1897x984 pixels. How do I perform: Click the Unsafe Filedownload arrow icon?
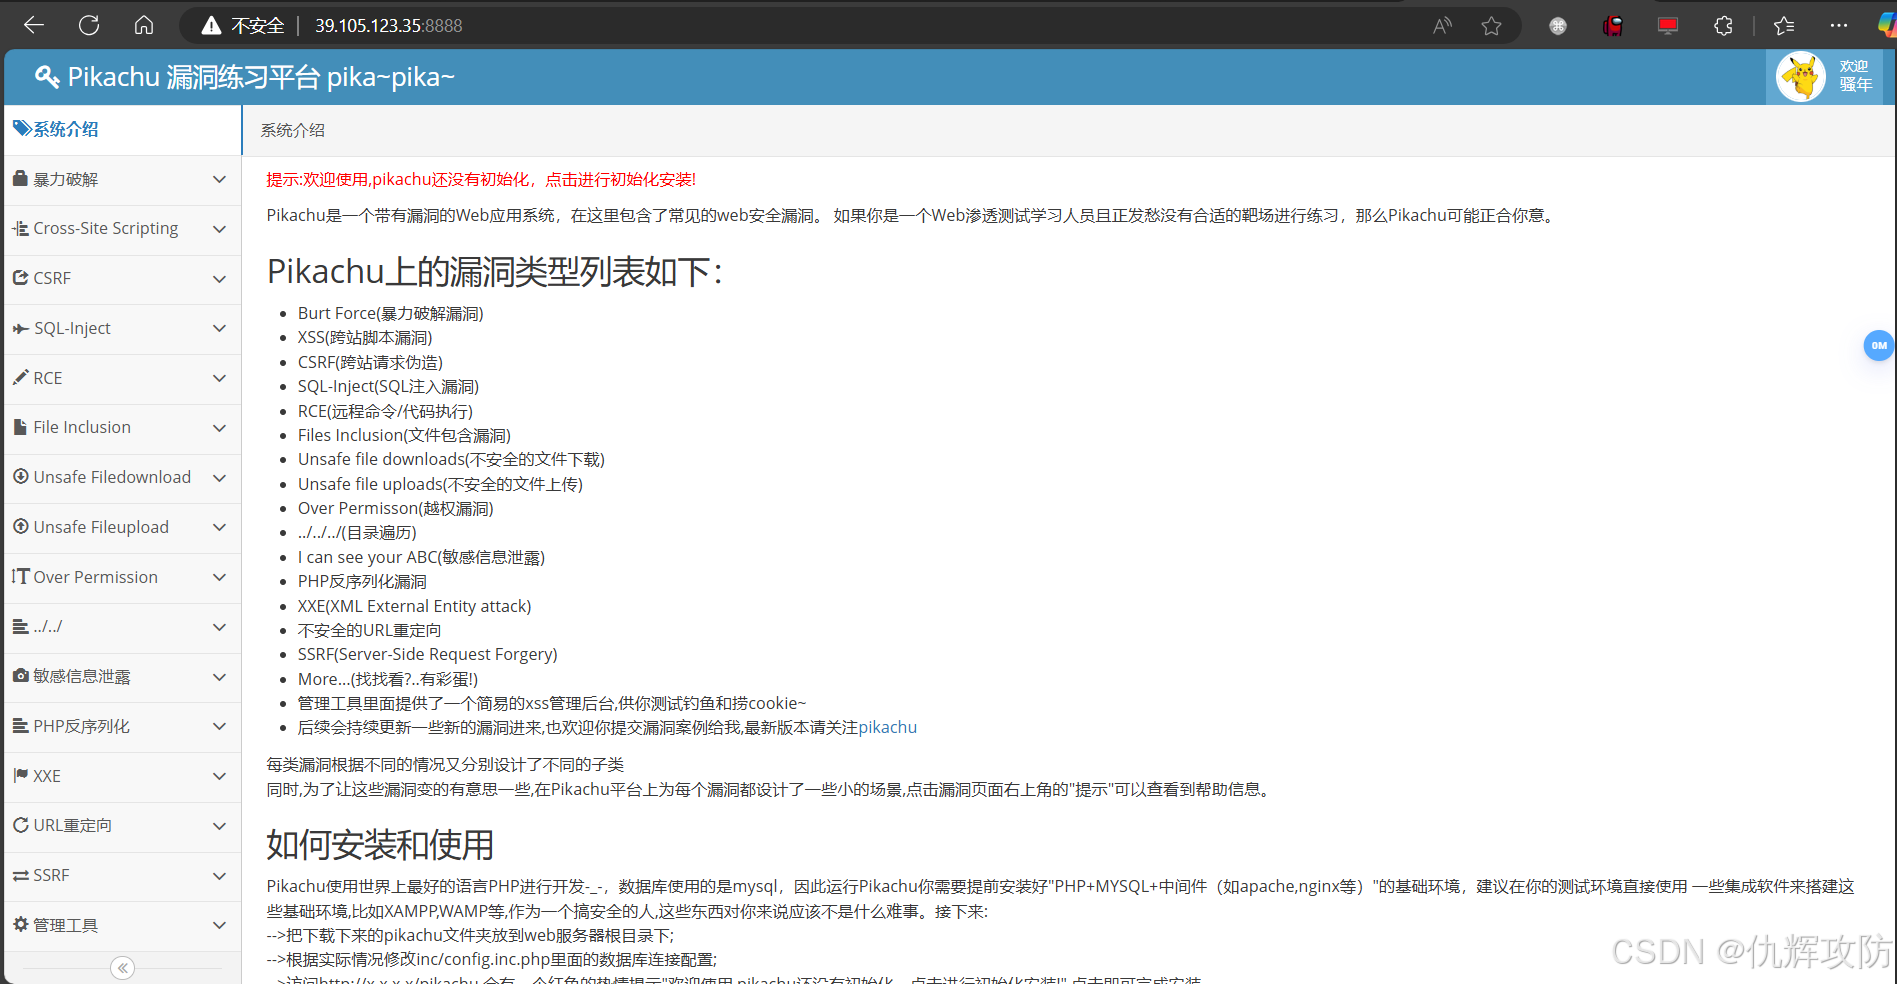click(x=20, y=476)
